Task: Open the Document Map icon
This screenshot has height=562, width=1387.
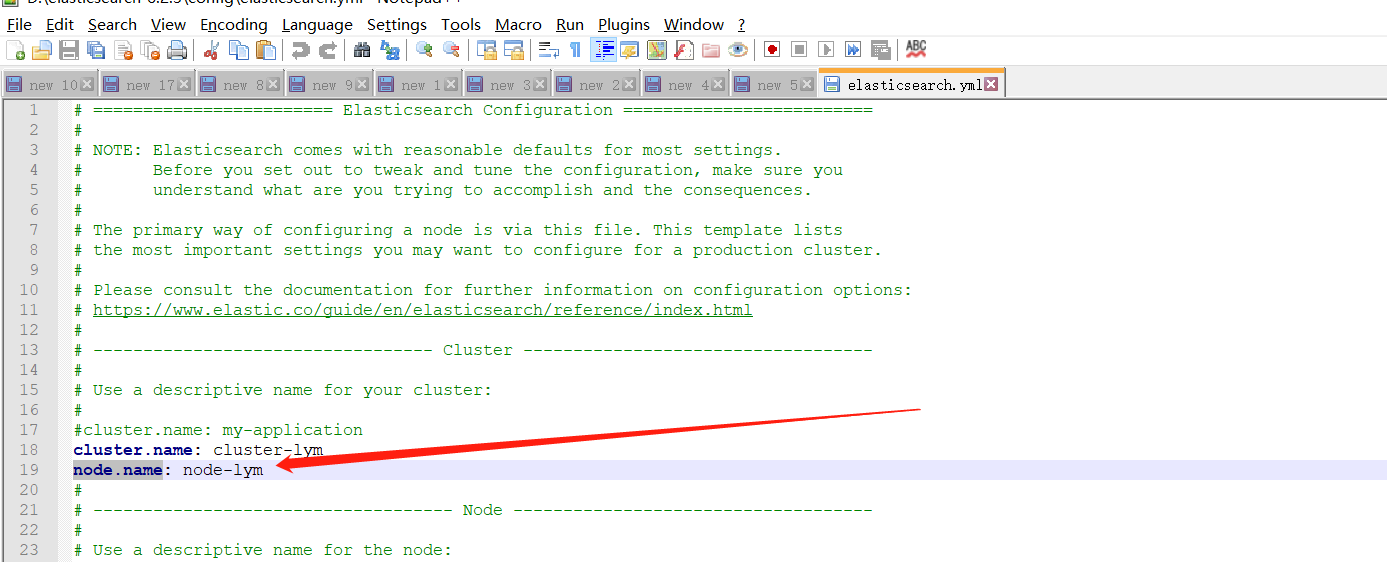Action: pos(657,49)
